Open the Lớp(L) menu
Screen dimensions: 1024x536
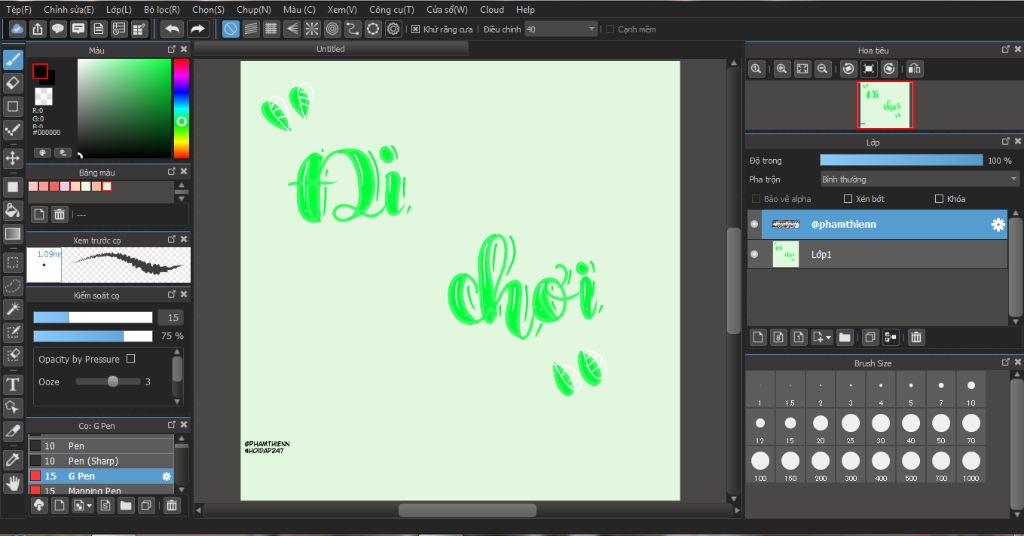(119, 10)
